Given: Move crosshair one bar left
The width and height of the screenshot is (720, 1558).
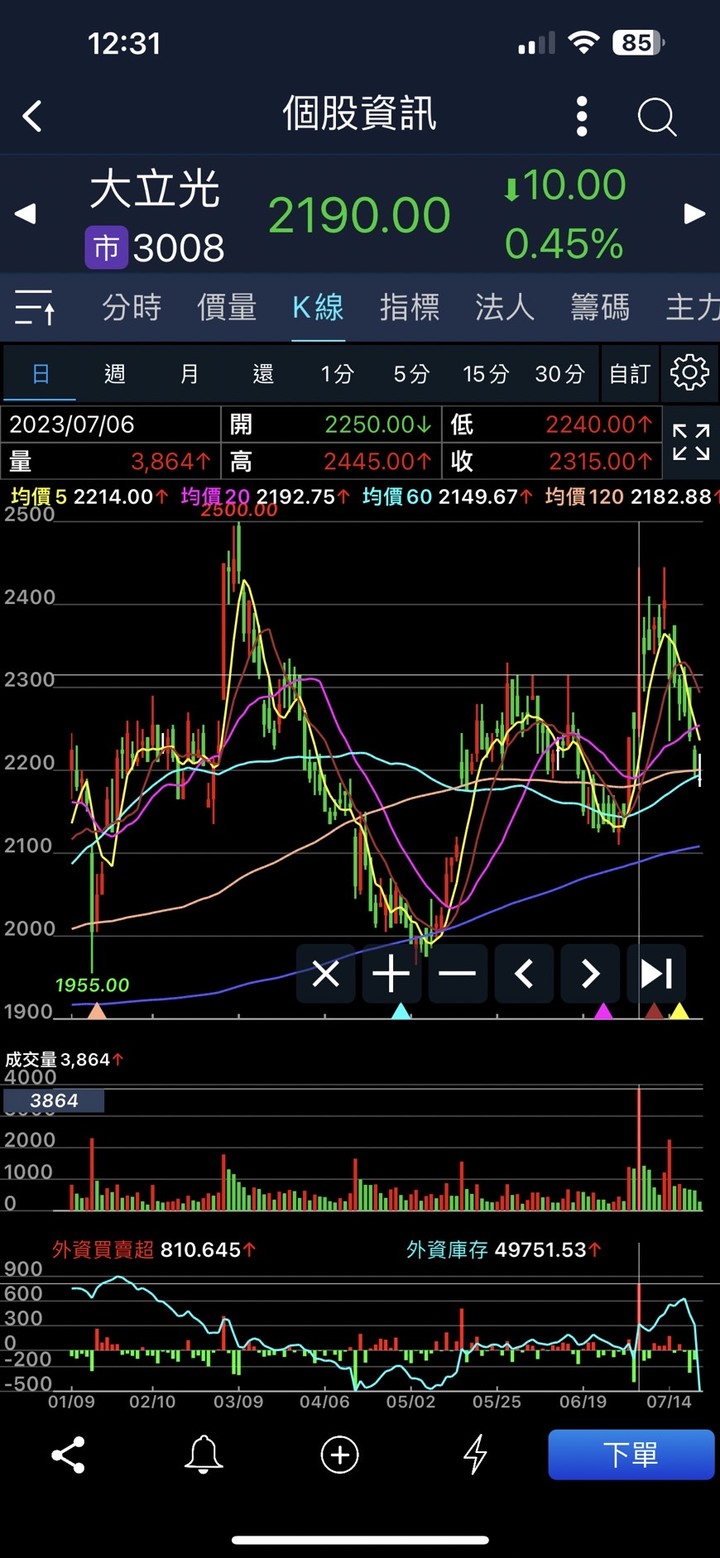Looking at the screenshot, I should pyautogui.click(x=524, y=973).
